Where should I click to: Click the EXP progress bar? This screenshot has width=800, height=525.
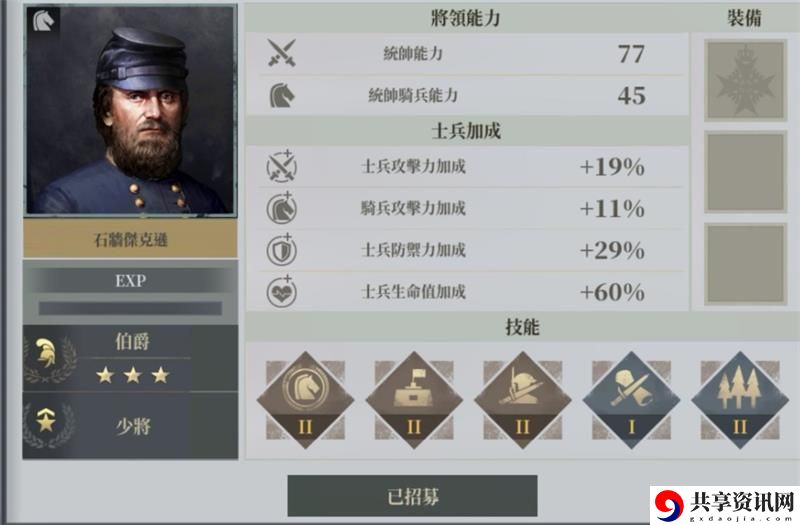coord(130,308)
